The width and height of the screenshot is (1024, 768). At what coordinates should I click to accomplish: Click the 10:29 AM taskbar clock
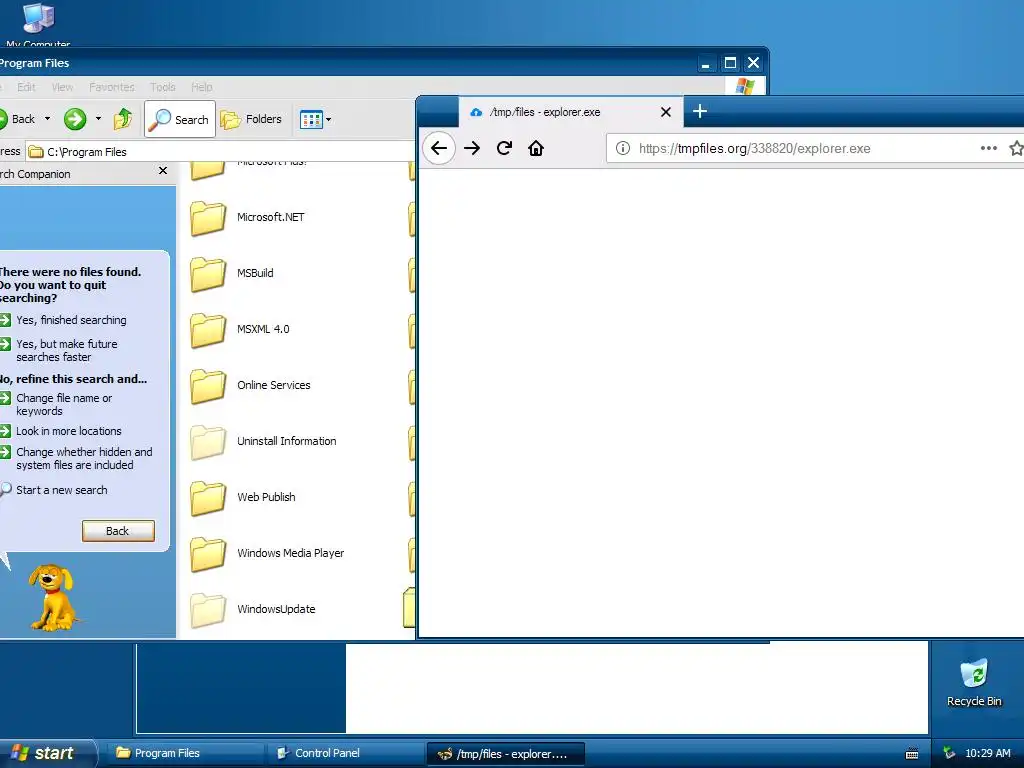tap(987, 753)
